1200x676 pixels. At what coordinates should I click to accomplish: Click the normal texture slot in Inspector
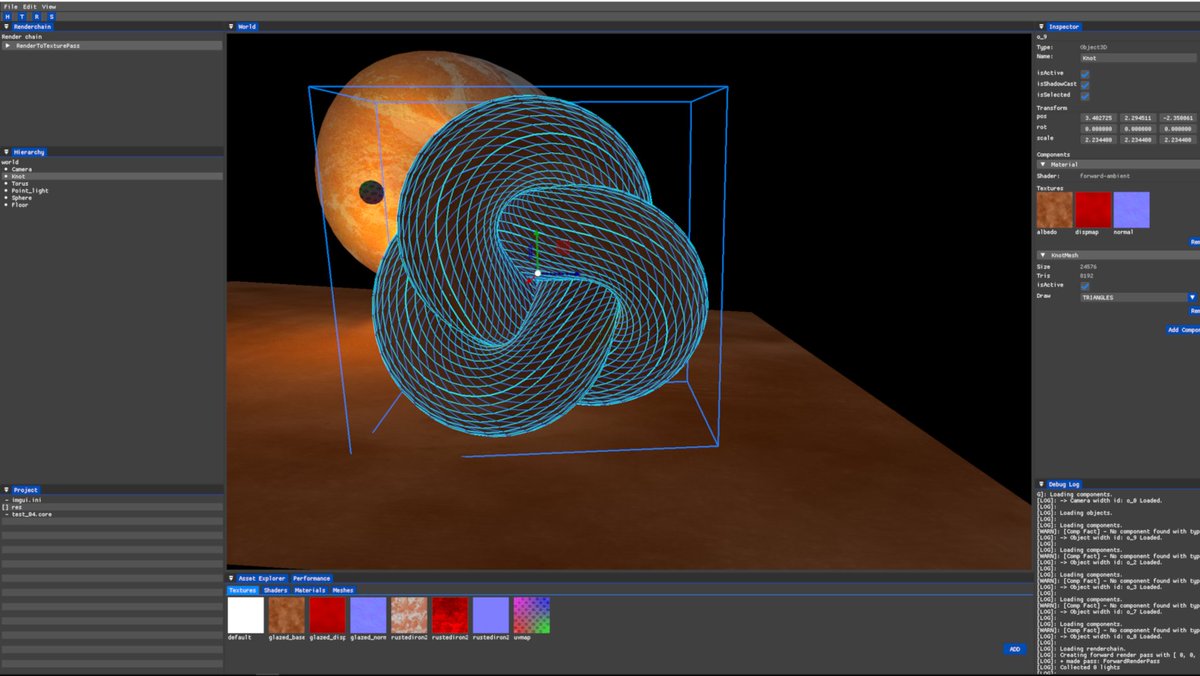[x=1132, y=210]
